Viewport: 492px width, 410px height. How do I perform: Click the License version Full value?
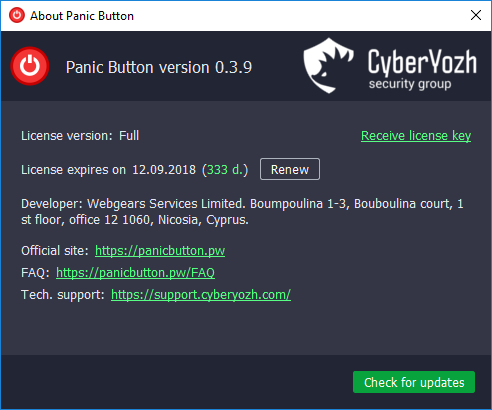[x=129, y=136]
